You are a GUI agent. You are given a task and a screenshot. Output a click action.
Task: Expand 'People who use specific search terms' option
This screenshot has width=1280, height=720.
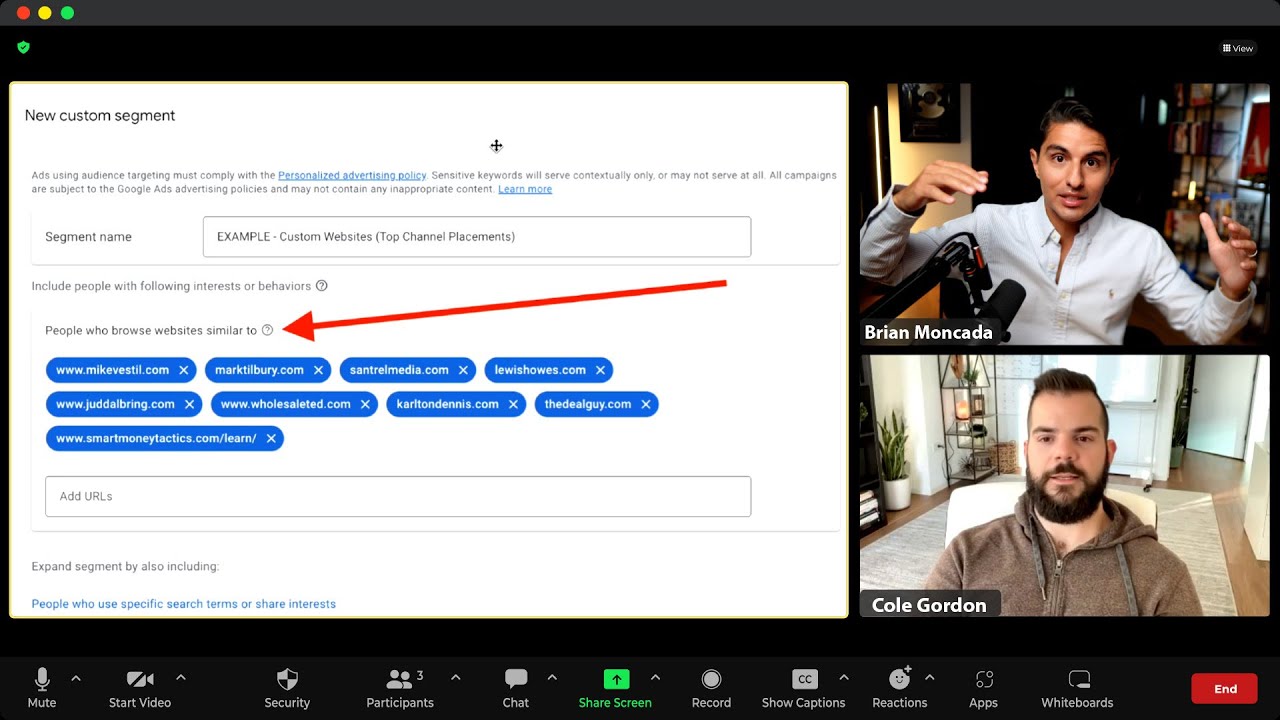184,604
